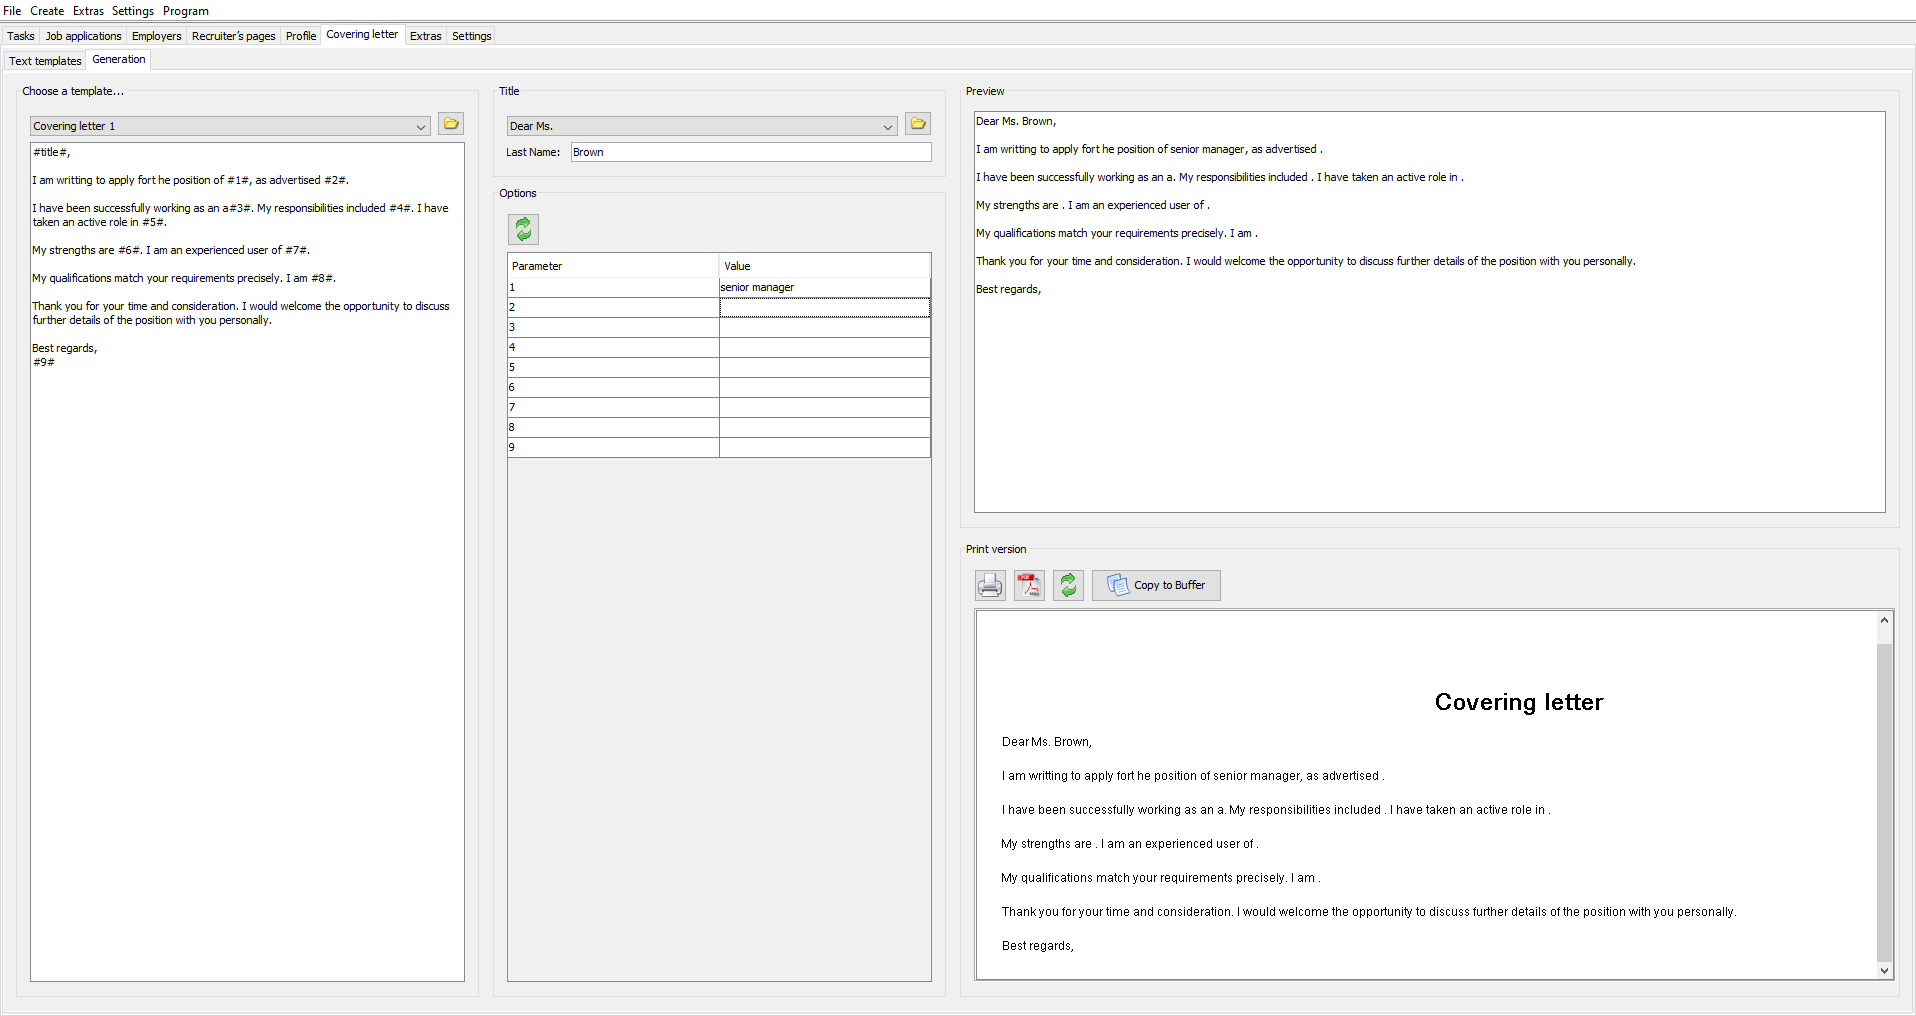This screenshot has width=1916, height=1016.
Task: Switch to the Tasks tab
Action: click(x=21, y=36)
